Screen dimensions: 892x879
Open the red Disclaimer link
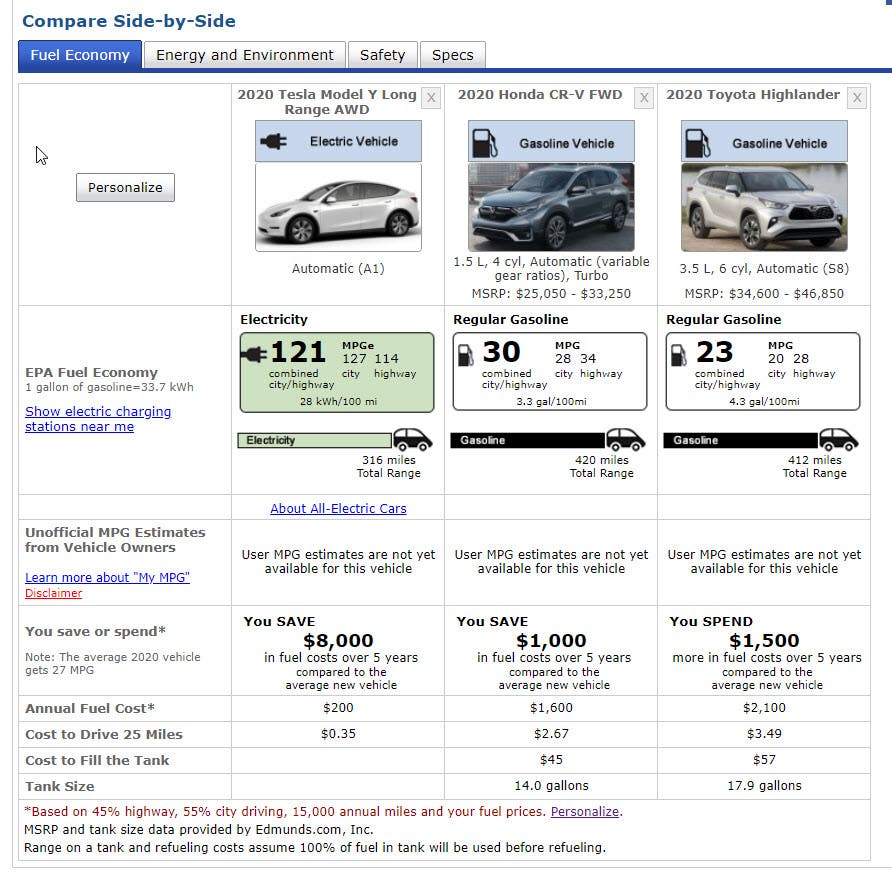click(53, 593)
